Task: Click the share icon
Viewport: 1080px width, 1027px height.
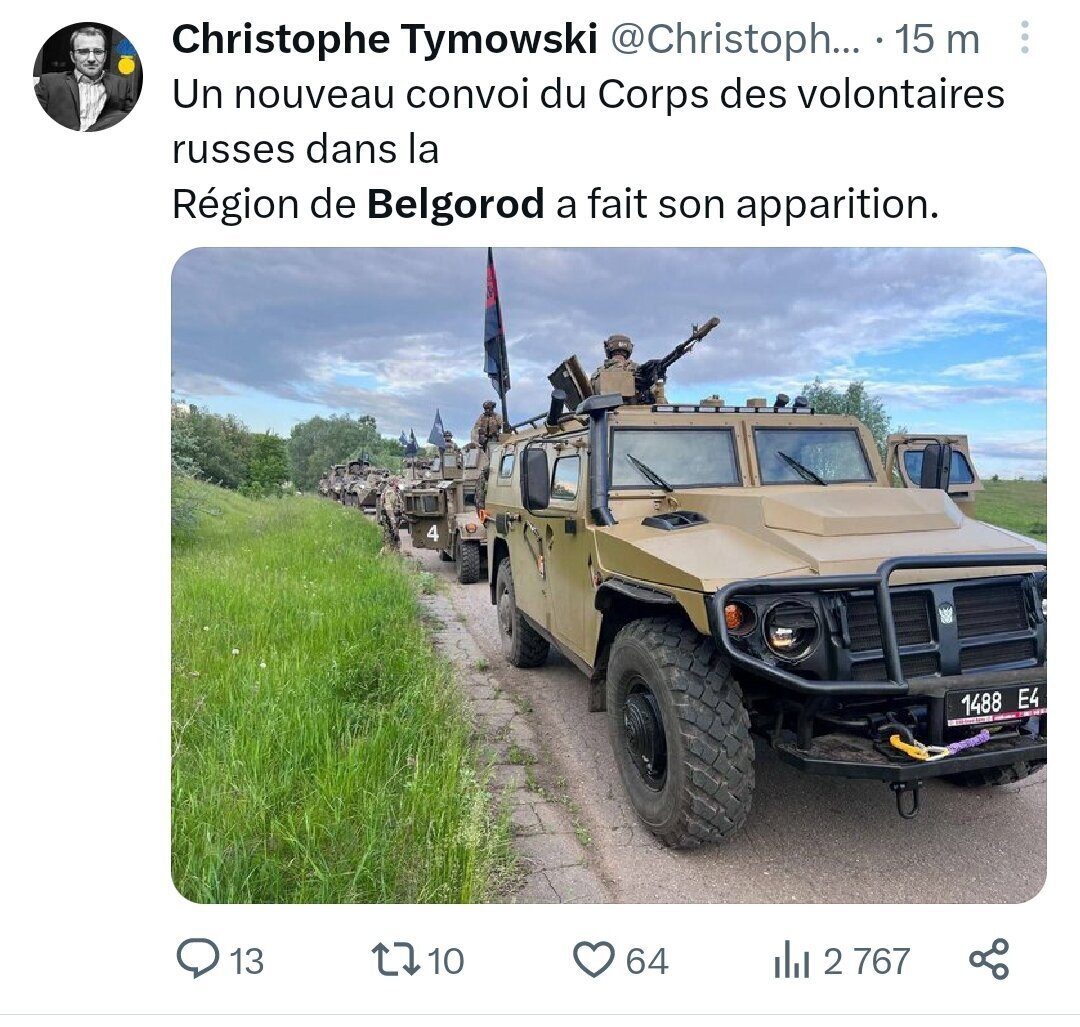Action: point(989,959)
